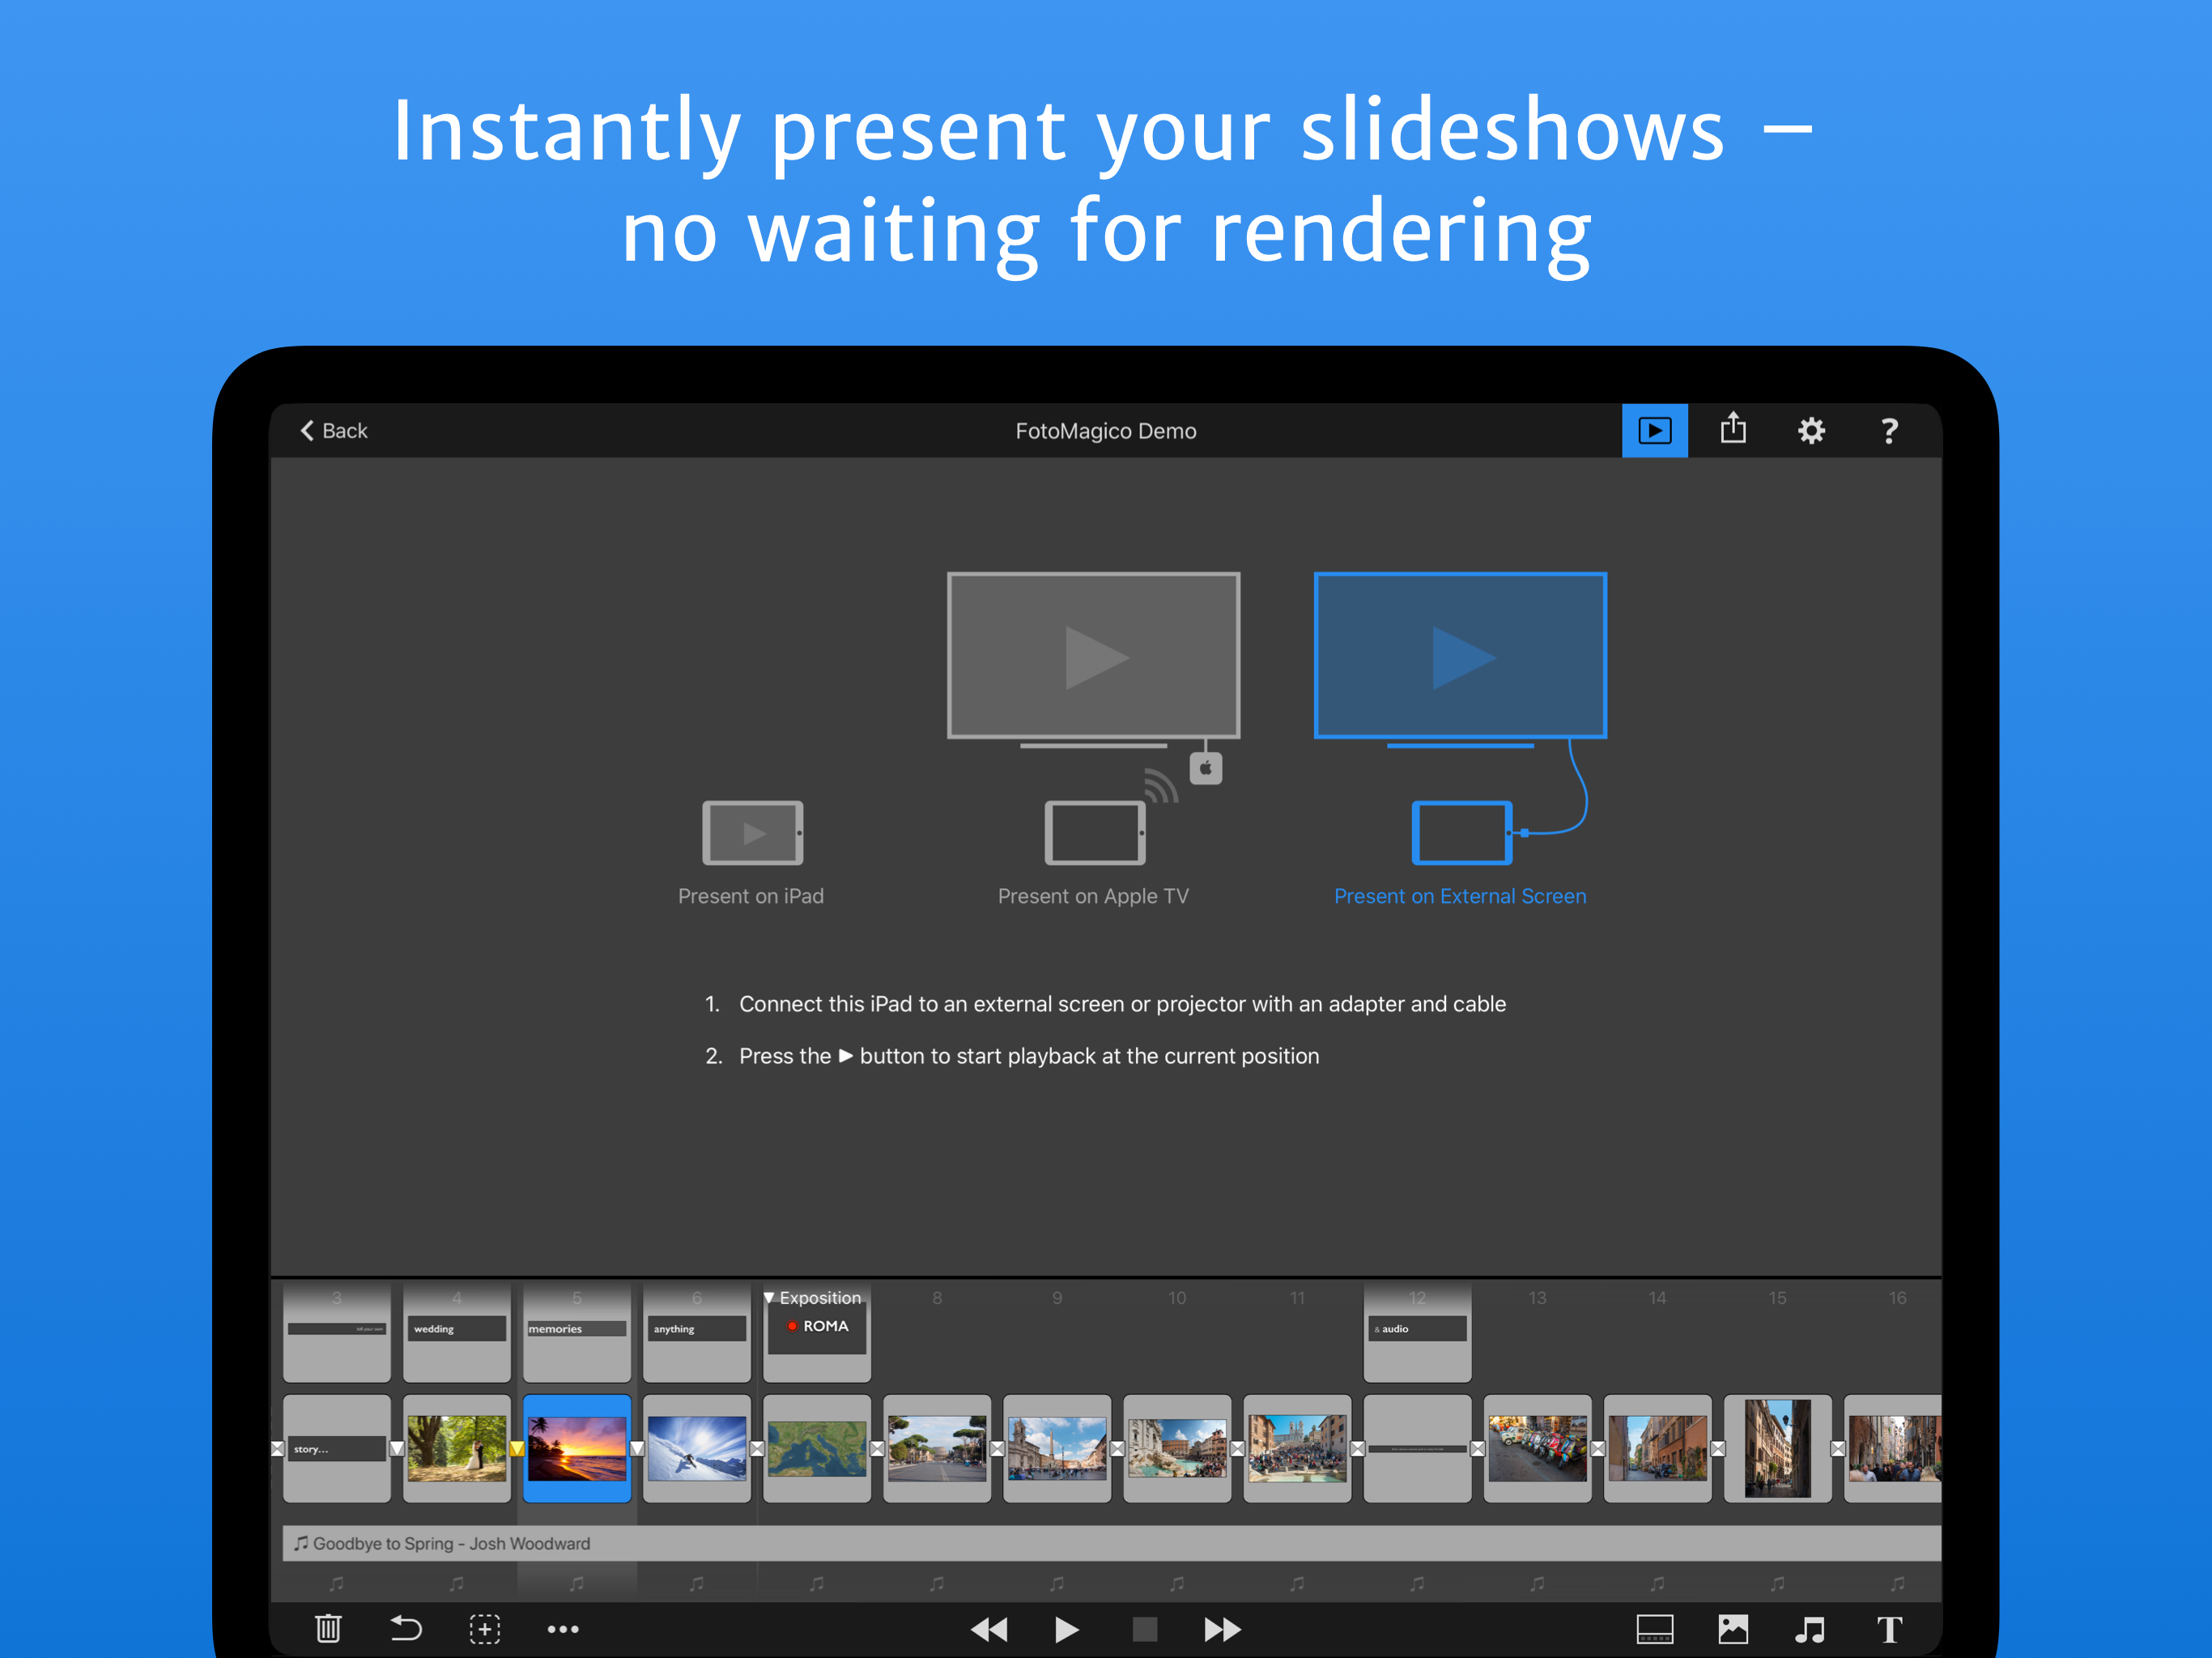Start playback with the play button
The width and height of the screenshot is (2212, 1658).
click(x=1066, y=1629)
